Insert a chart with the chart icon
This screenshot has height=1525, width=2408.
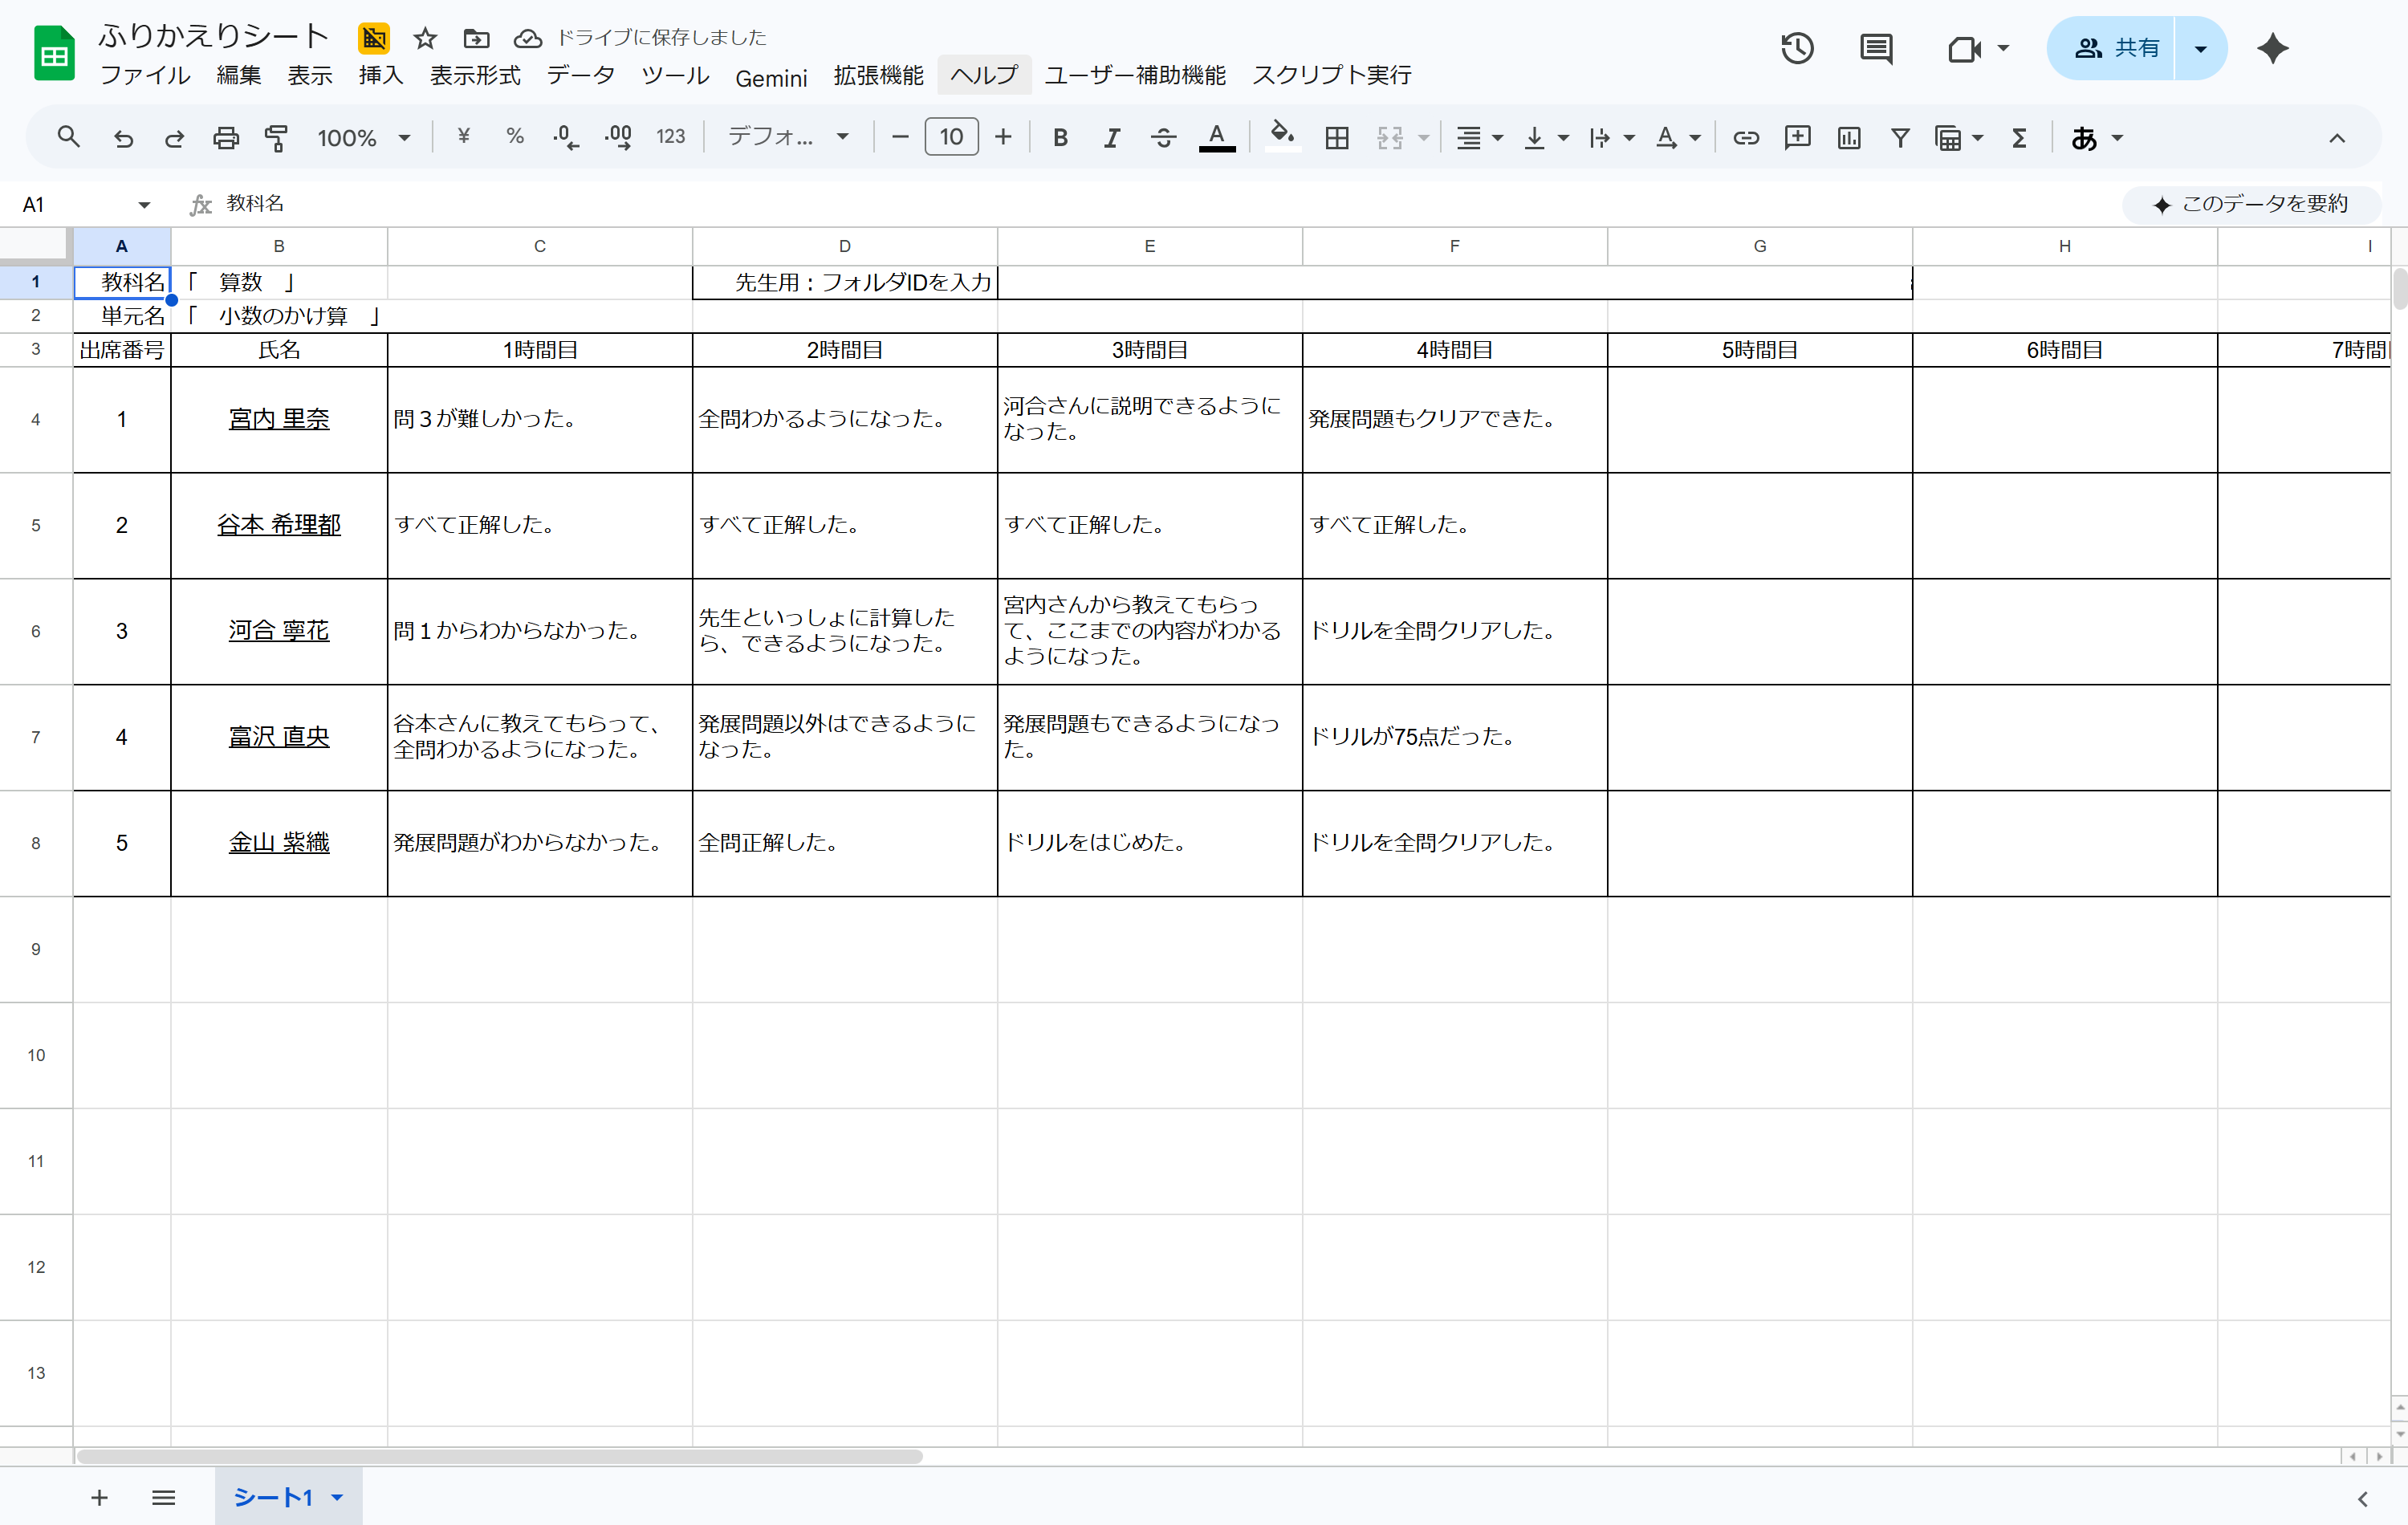(1849, 138)
